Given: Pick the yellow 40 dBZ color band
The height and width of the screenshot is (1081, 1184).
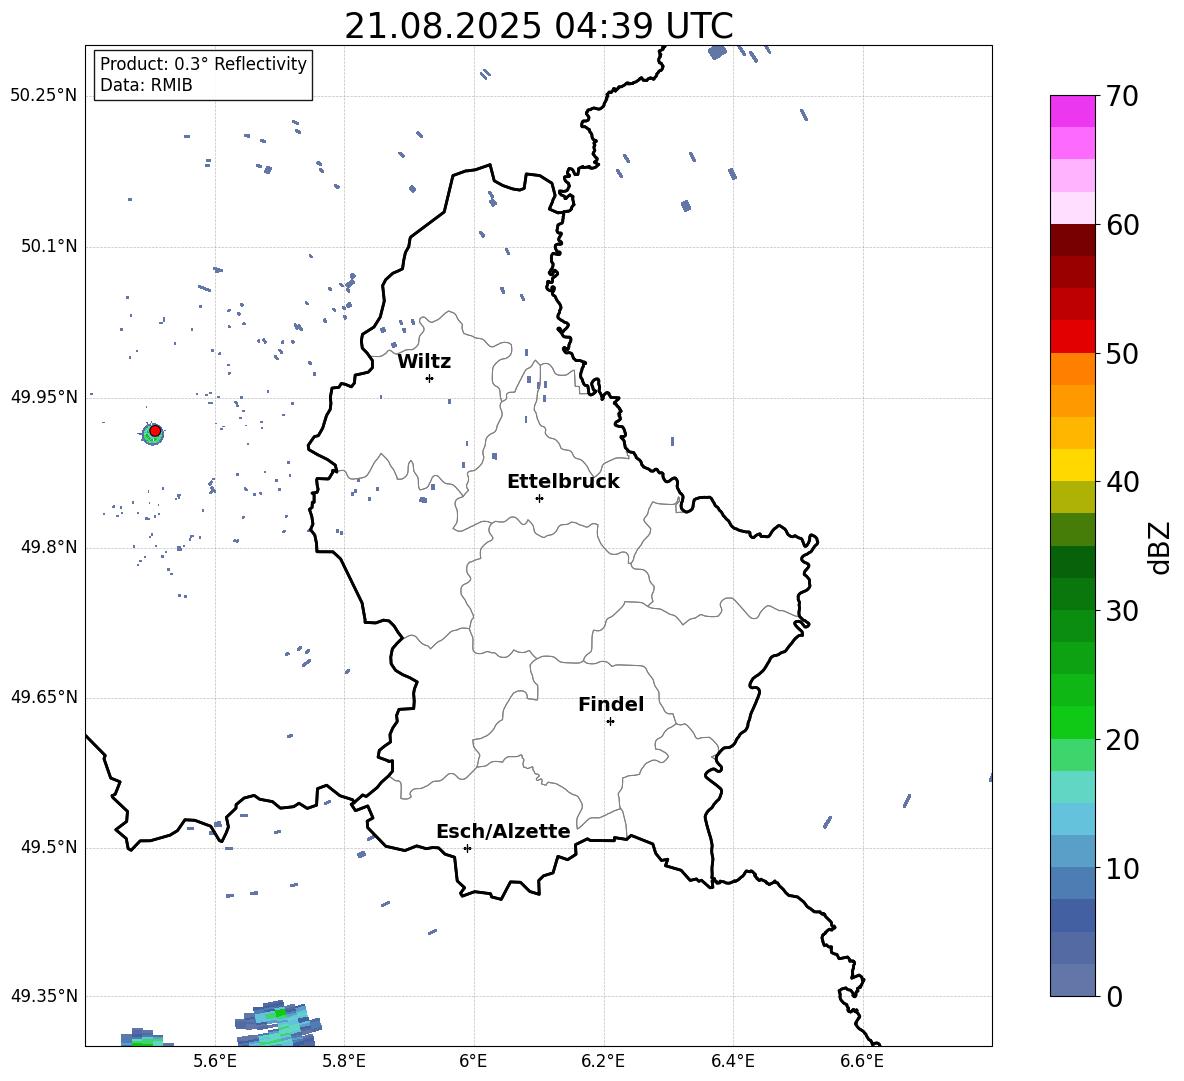Looking at the screenshot, I should [x=1072, y=465].
